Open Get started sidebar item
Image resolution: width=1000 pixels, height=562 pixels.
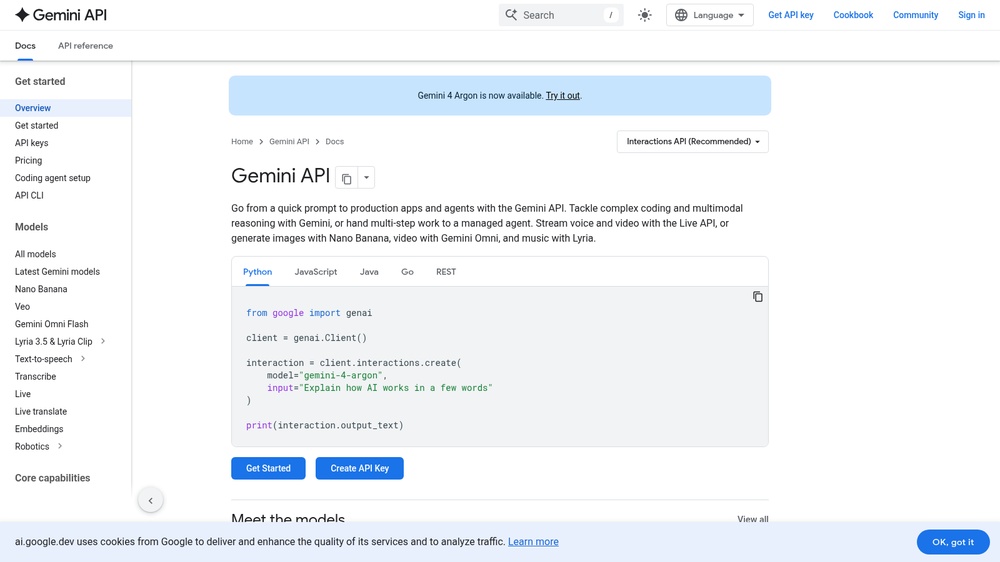click(x=36, y=126)
